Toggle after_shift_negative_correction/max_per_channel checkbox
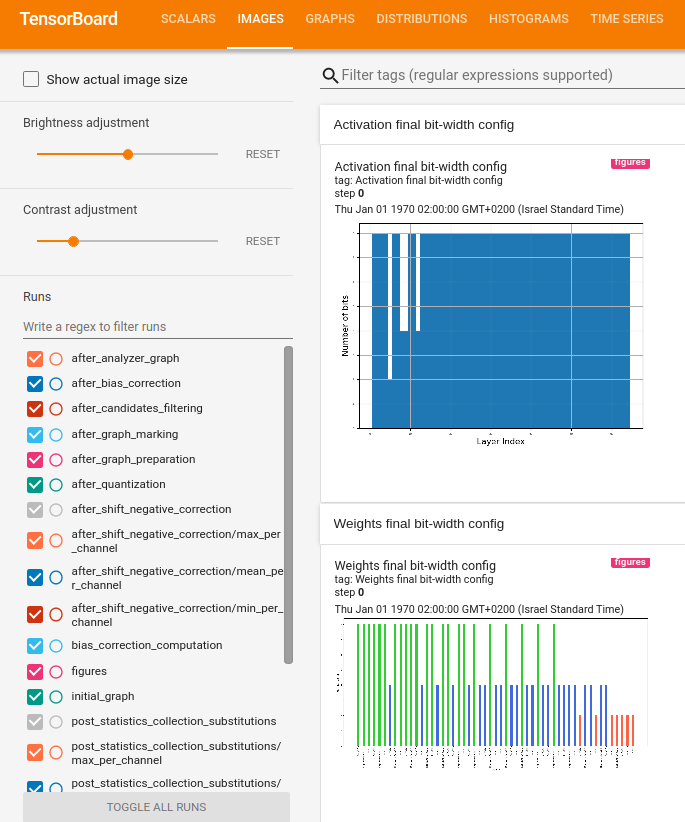Viewport: 685px width, 822px height. 35,540
